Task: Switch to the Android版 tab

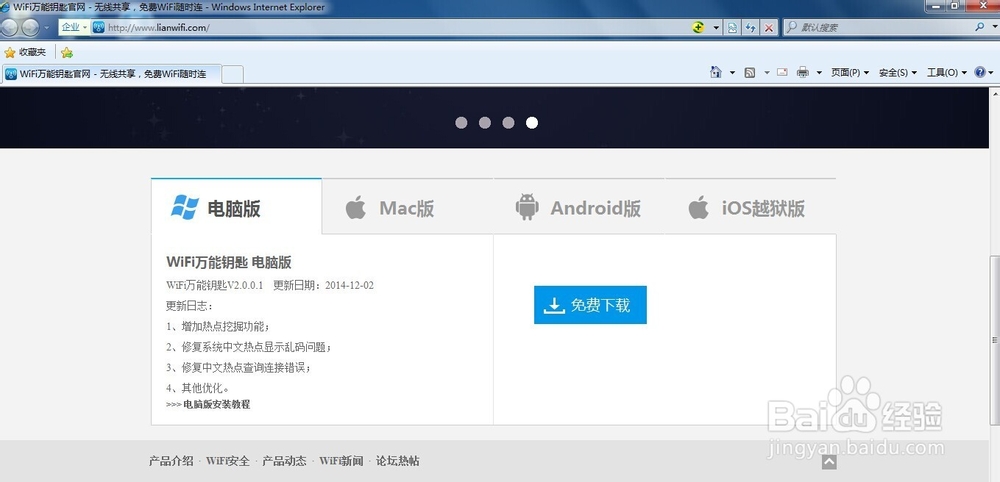Action: pyautogui.click(x=579, y=207)
